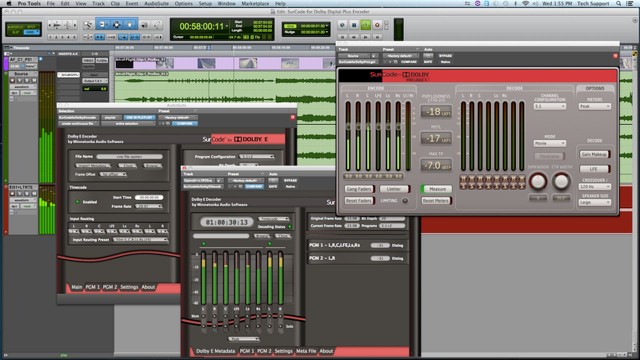The image size is (640, 360).
Task: Click the blue COMPARE button in AudioSuite window
Action: [184, 123]
